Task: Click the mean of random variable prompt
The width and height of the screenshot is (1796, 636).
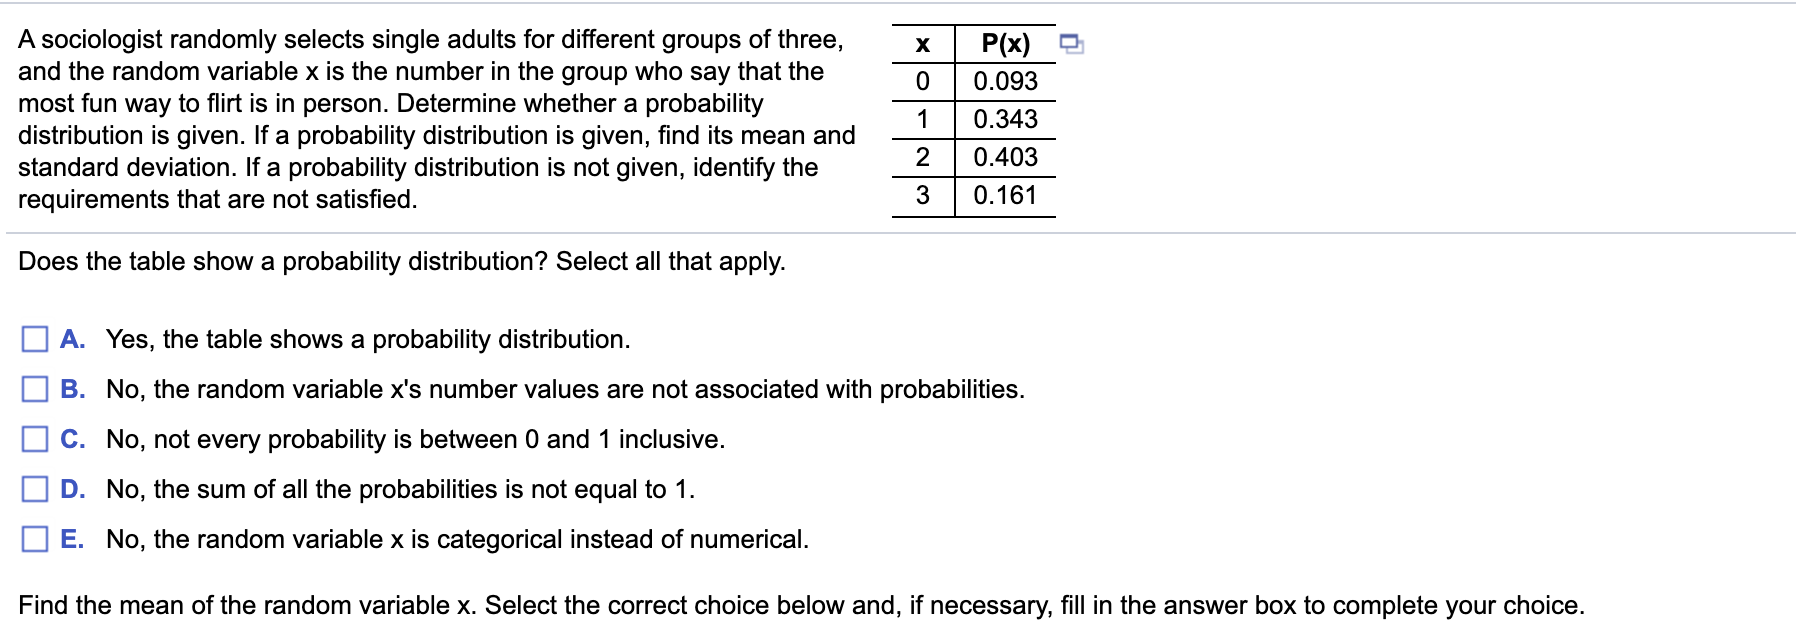Action: pos(800,604)
